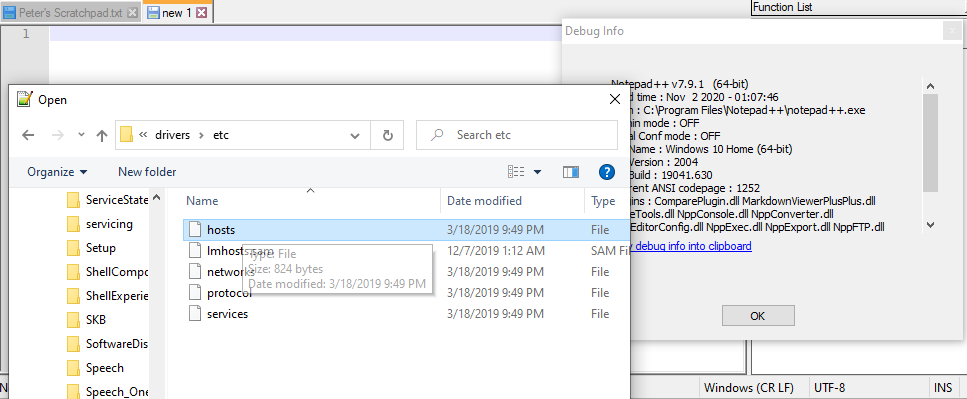Select Speech_One folder in tree
Screen dimensions: 967x399
(107, 392)
